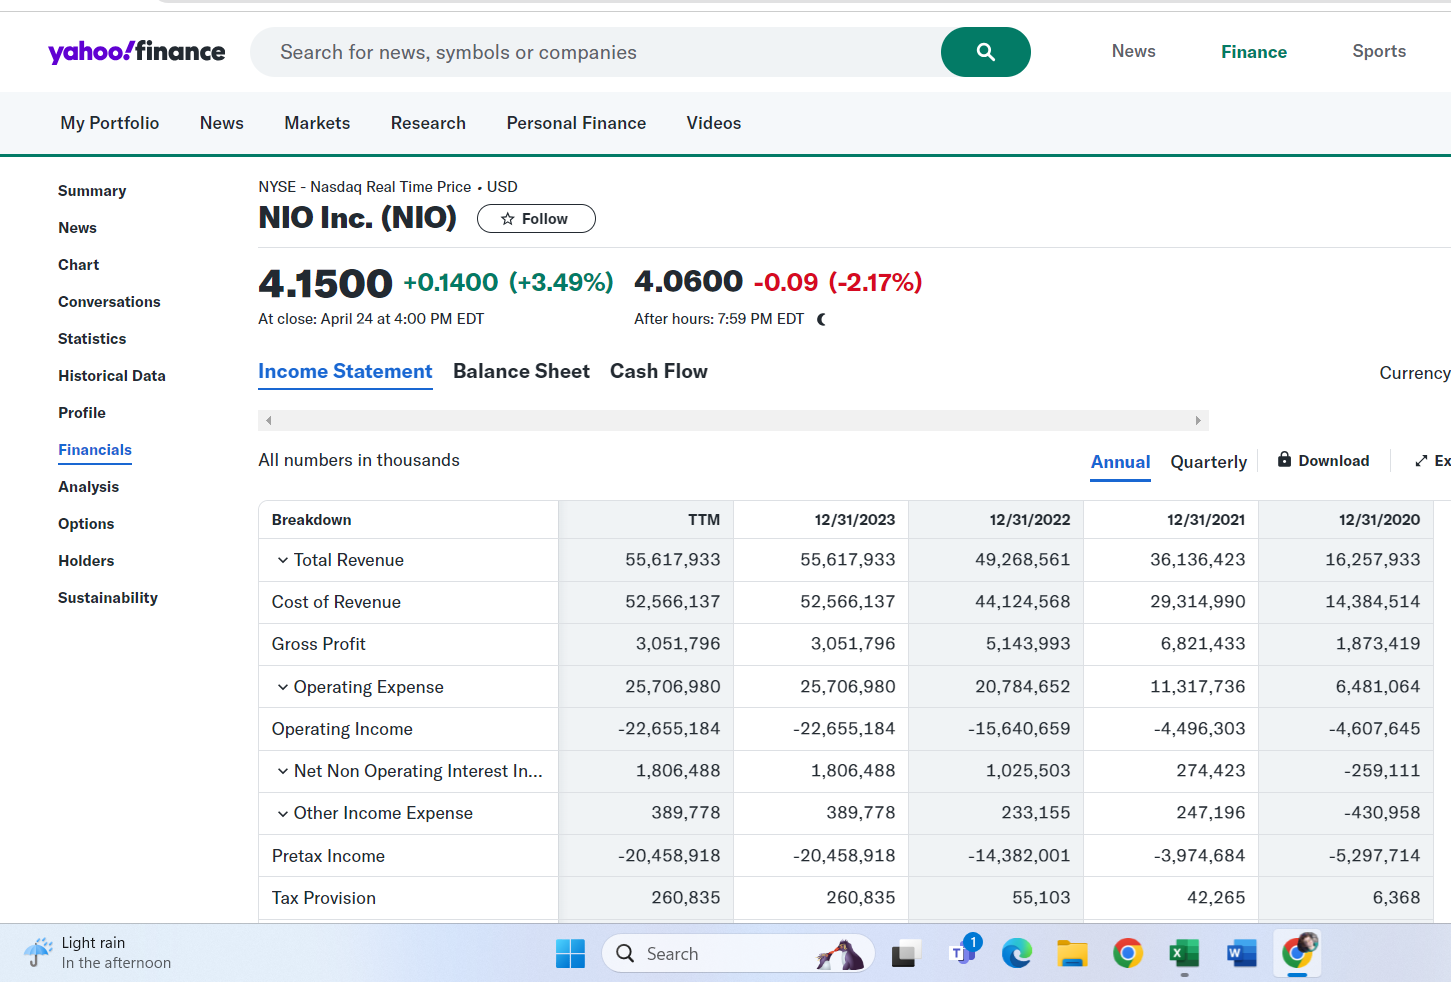Open the Finance link in top header

coord(1254,52)
